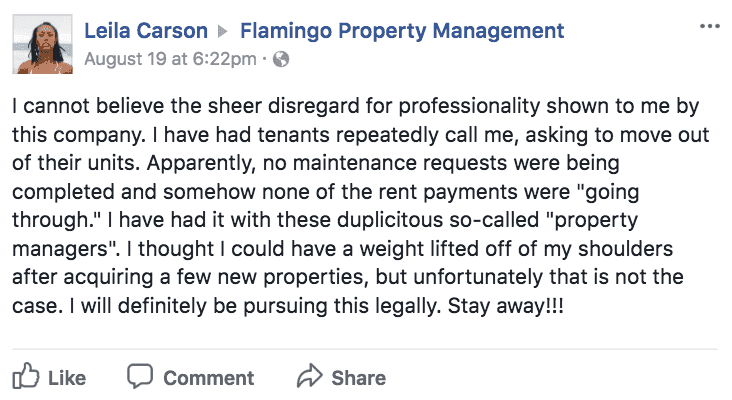Viewport: 732px width, 400px height.
Task: Open Leila Carson's profile name link
Action: coord(146,31)
